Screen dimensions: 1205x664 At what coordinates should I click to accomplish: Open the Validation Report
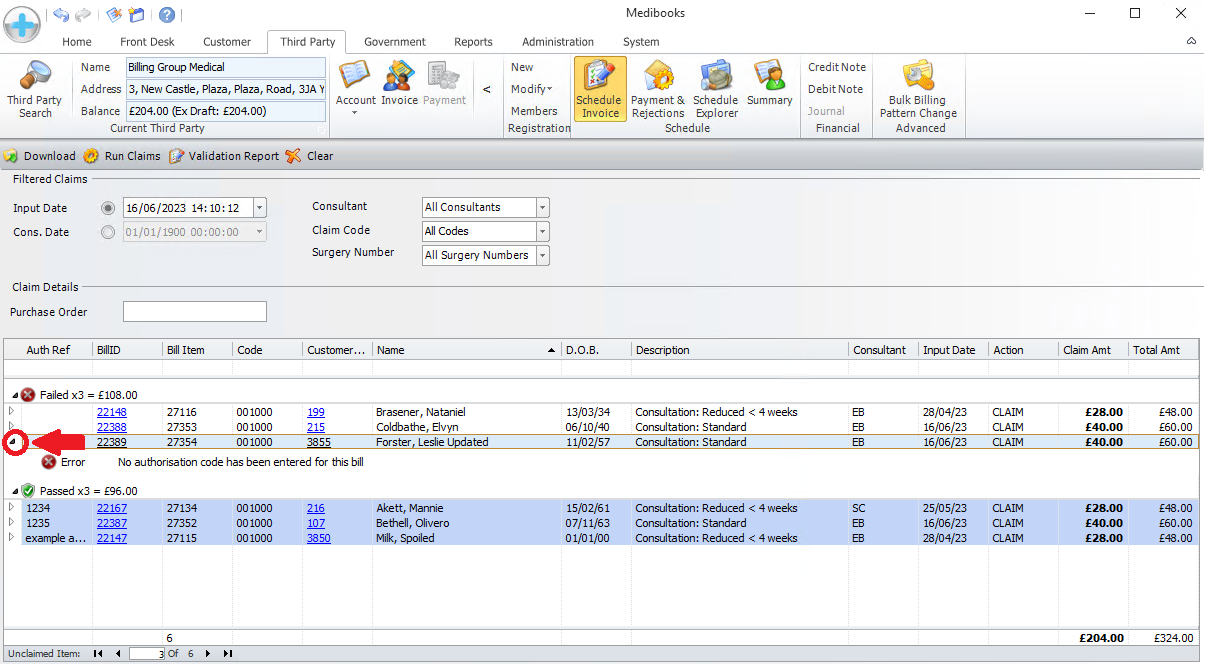[224, 156]
